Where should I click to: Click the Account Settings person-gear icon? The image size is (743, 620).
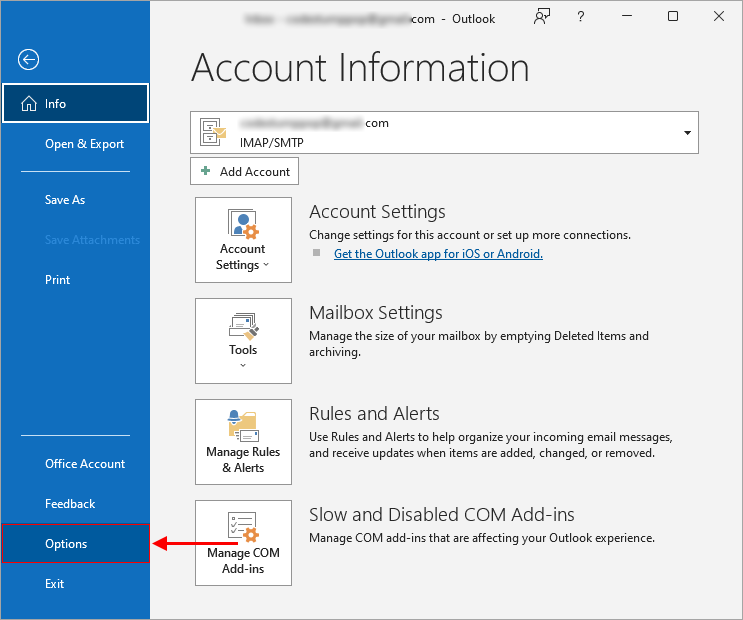243,224
